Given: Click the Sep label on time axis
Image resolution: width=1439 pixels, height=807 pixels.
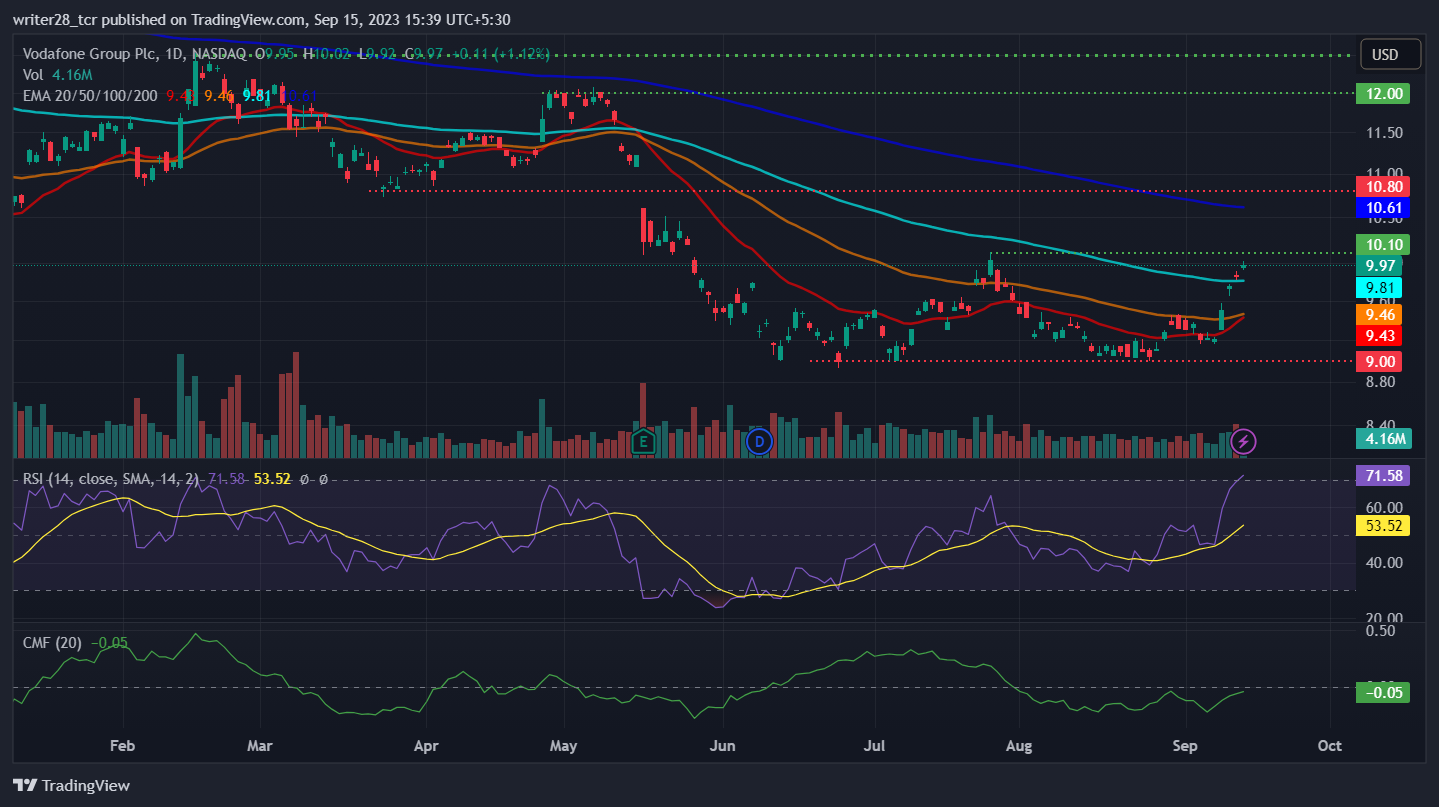Looking at the screenshot, I should click(1186, 746).
